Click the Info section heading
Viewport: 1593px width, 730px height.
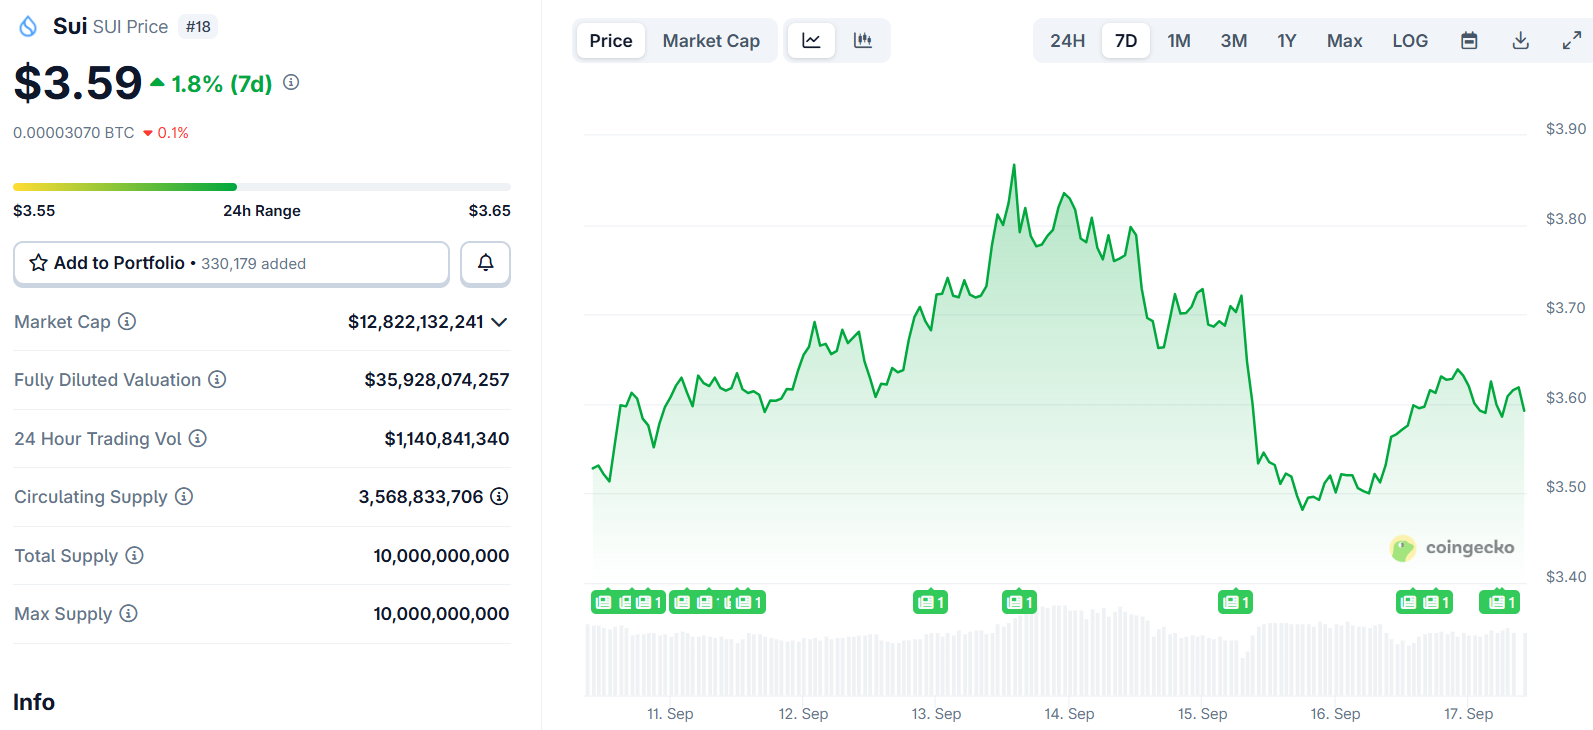(x=34, y=702)
